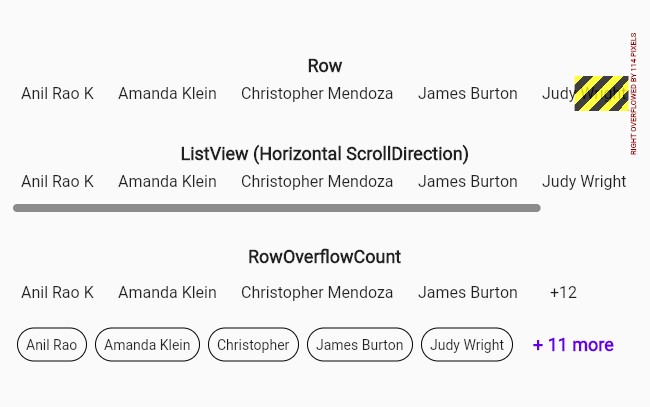Click "Anil Rao K" in the RowOverflowCount text row
The image size is (650, 407).
(57, 293)
